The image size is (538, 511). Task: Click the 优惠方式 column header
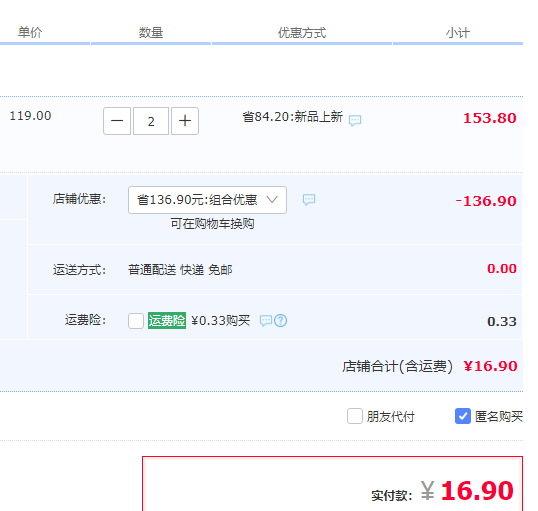tap(302, 33)
